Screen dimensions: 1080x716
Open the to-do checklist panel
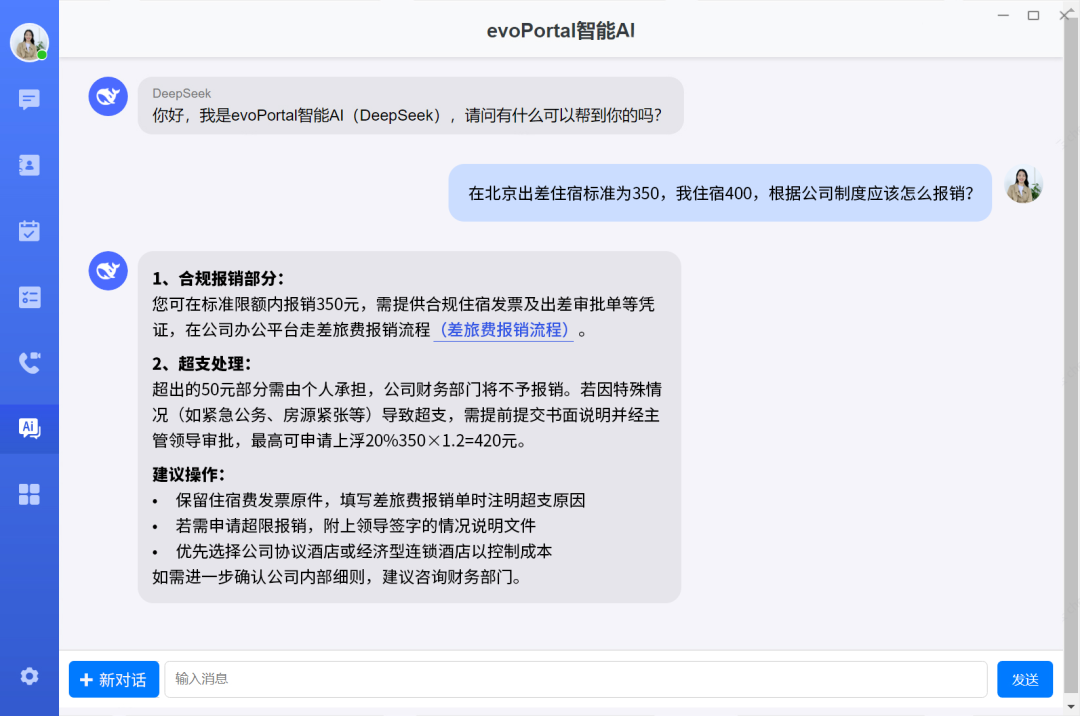coord(29,297)
